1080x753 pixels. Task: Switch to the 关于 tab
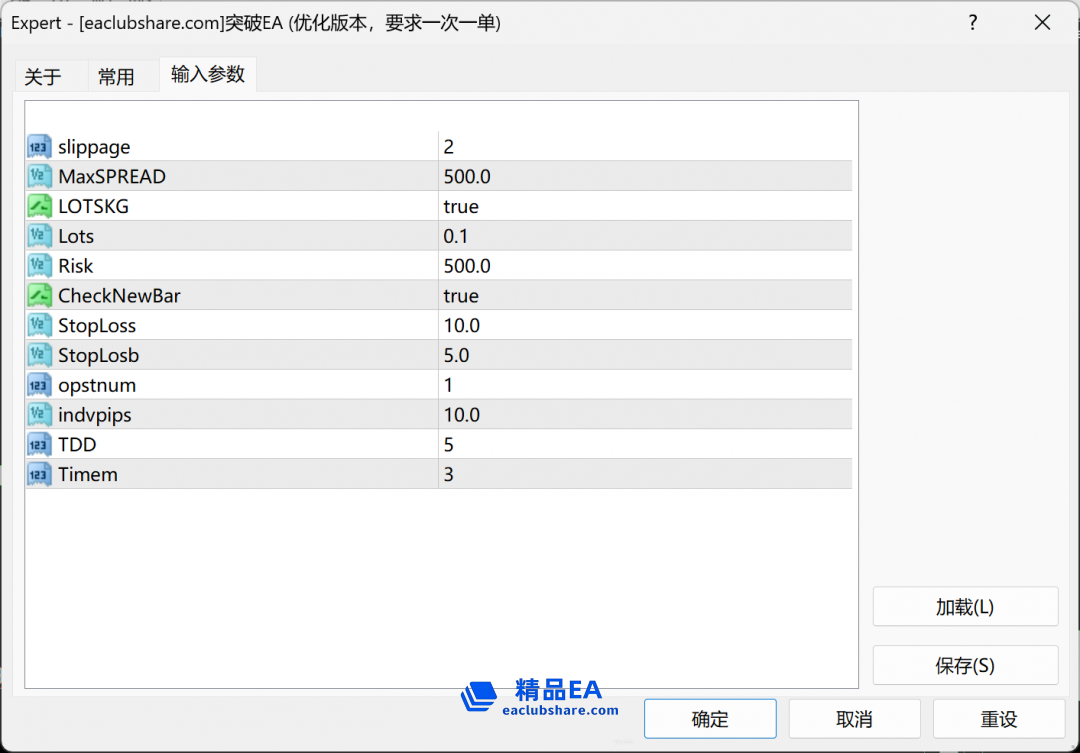43,77
